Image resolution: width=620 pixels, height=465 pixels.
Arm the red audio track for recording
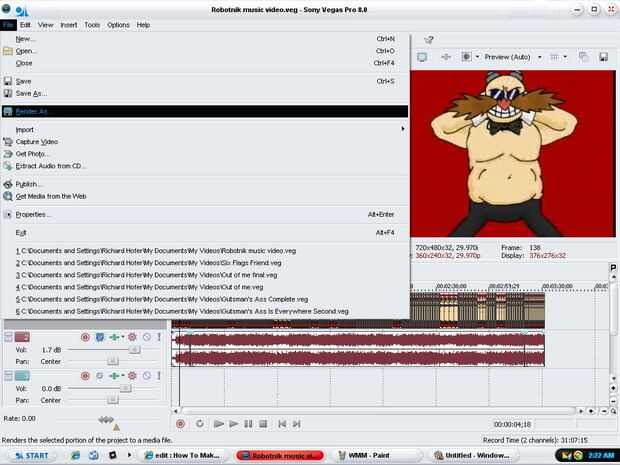[85, 337]
